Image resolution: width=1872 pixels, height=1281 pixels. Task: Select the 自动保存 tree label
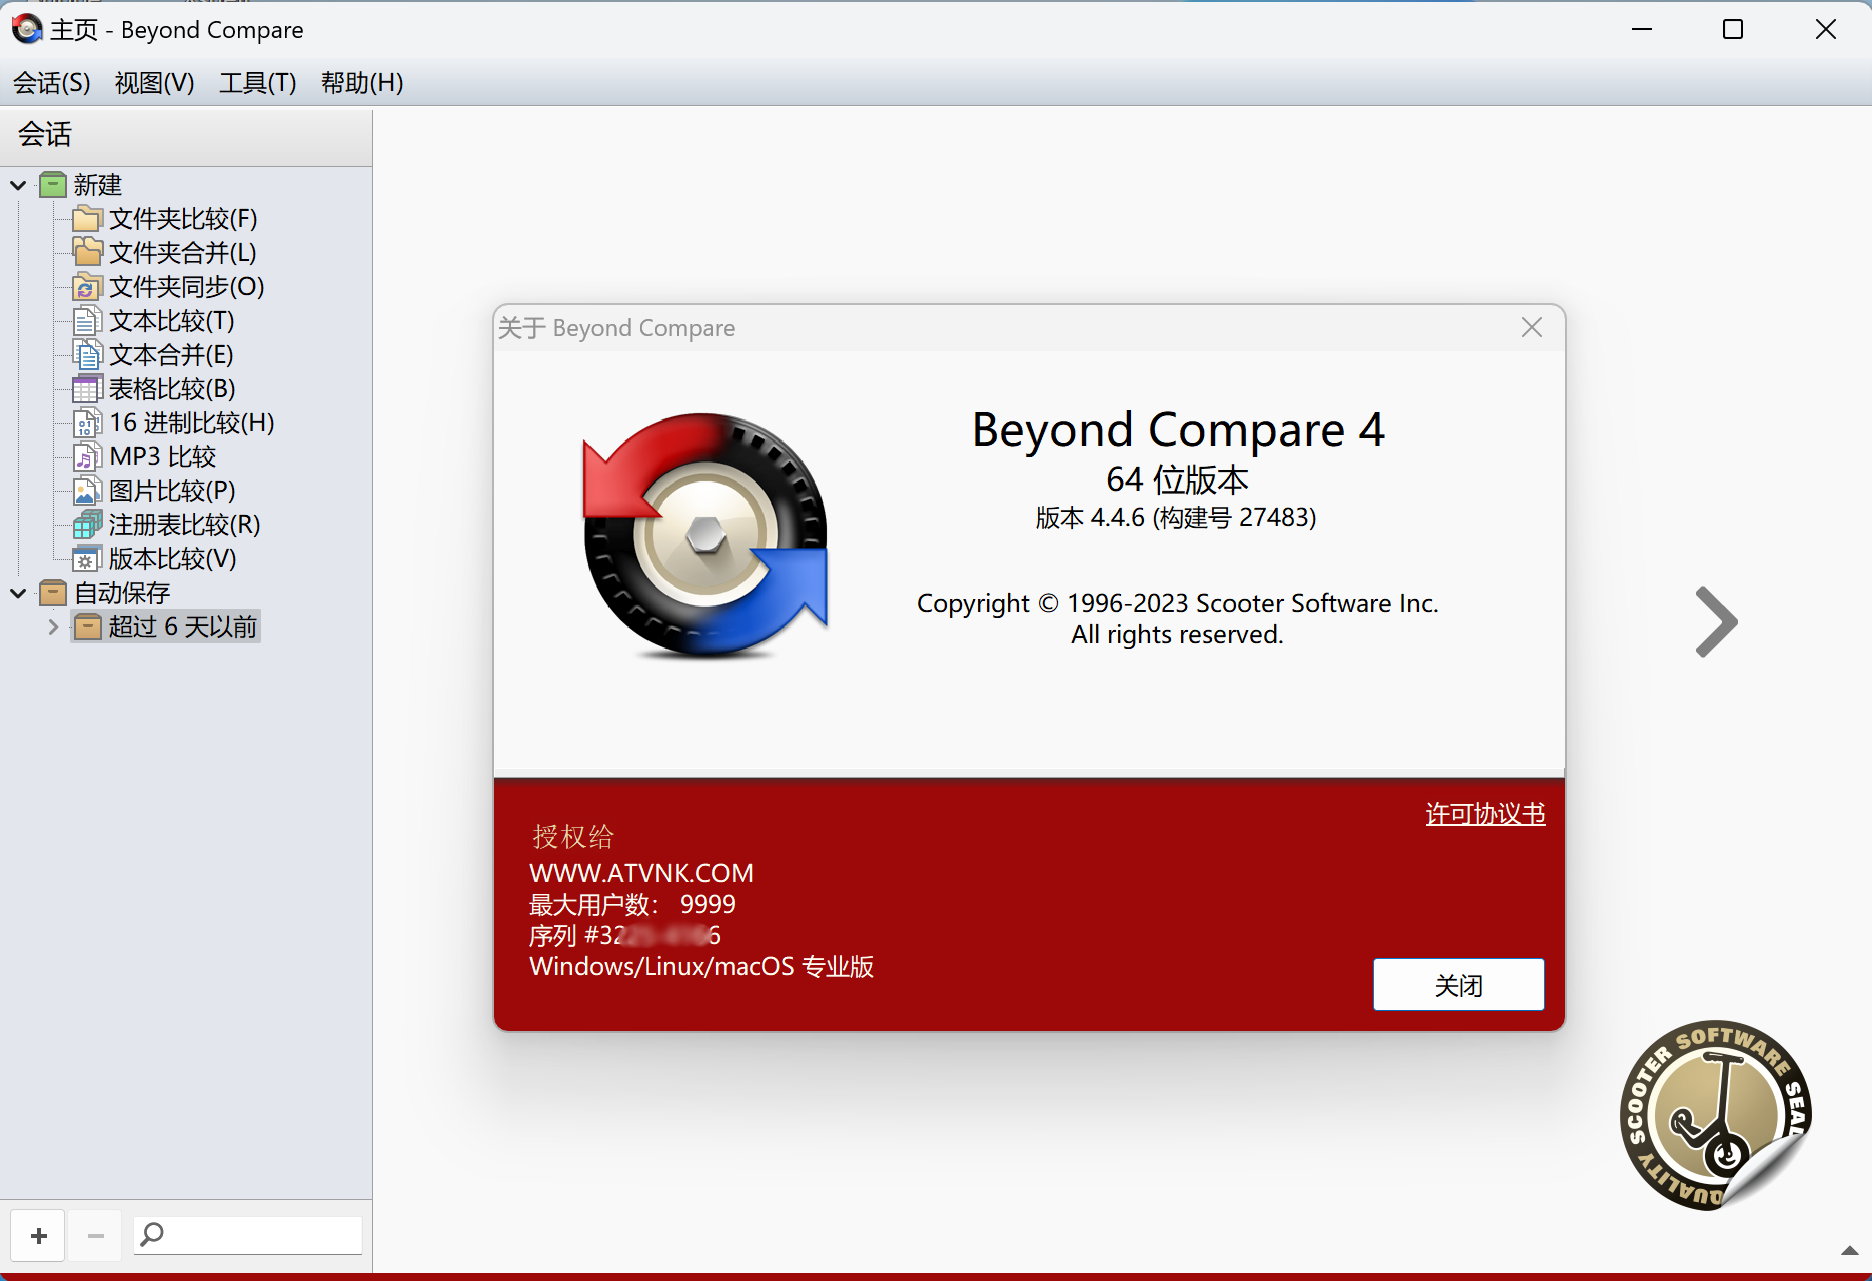[x=122, y=593]
